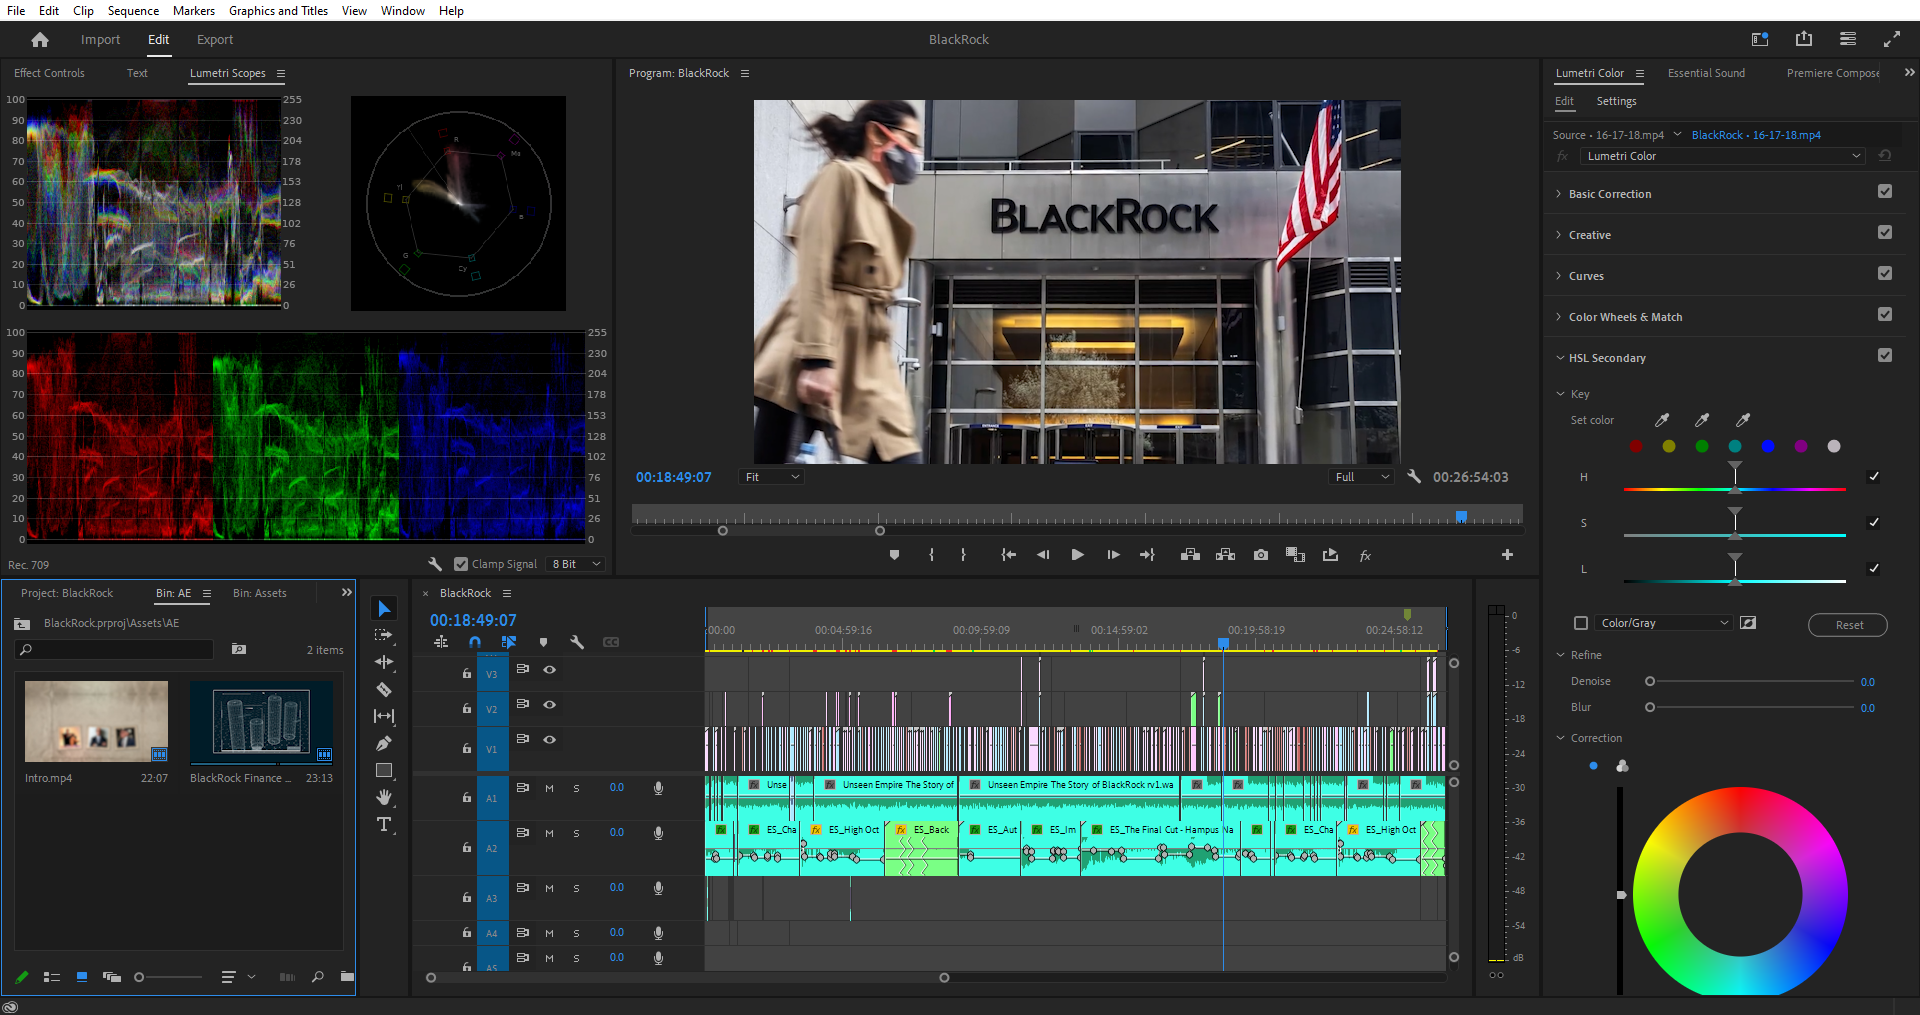Toggle Linked Selection in timeline
Viewport: 1920px width, 1015px height.
509,642
